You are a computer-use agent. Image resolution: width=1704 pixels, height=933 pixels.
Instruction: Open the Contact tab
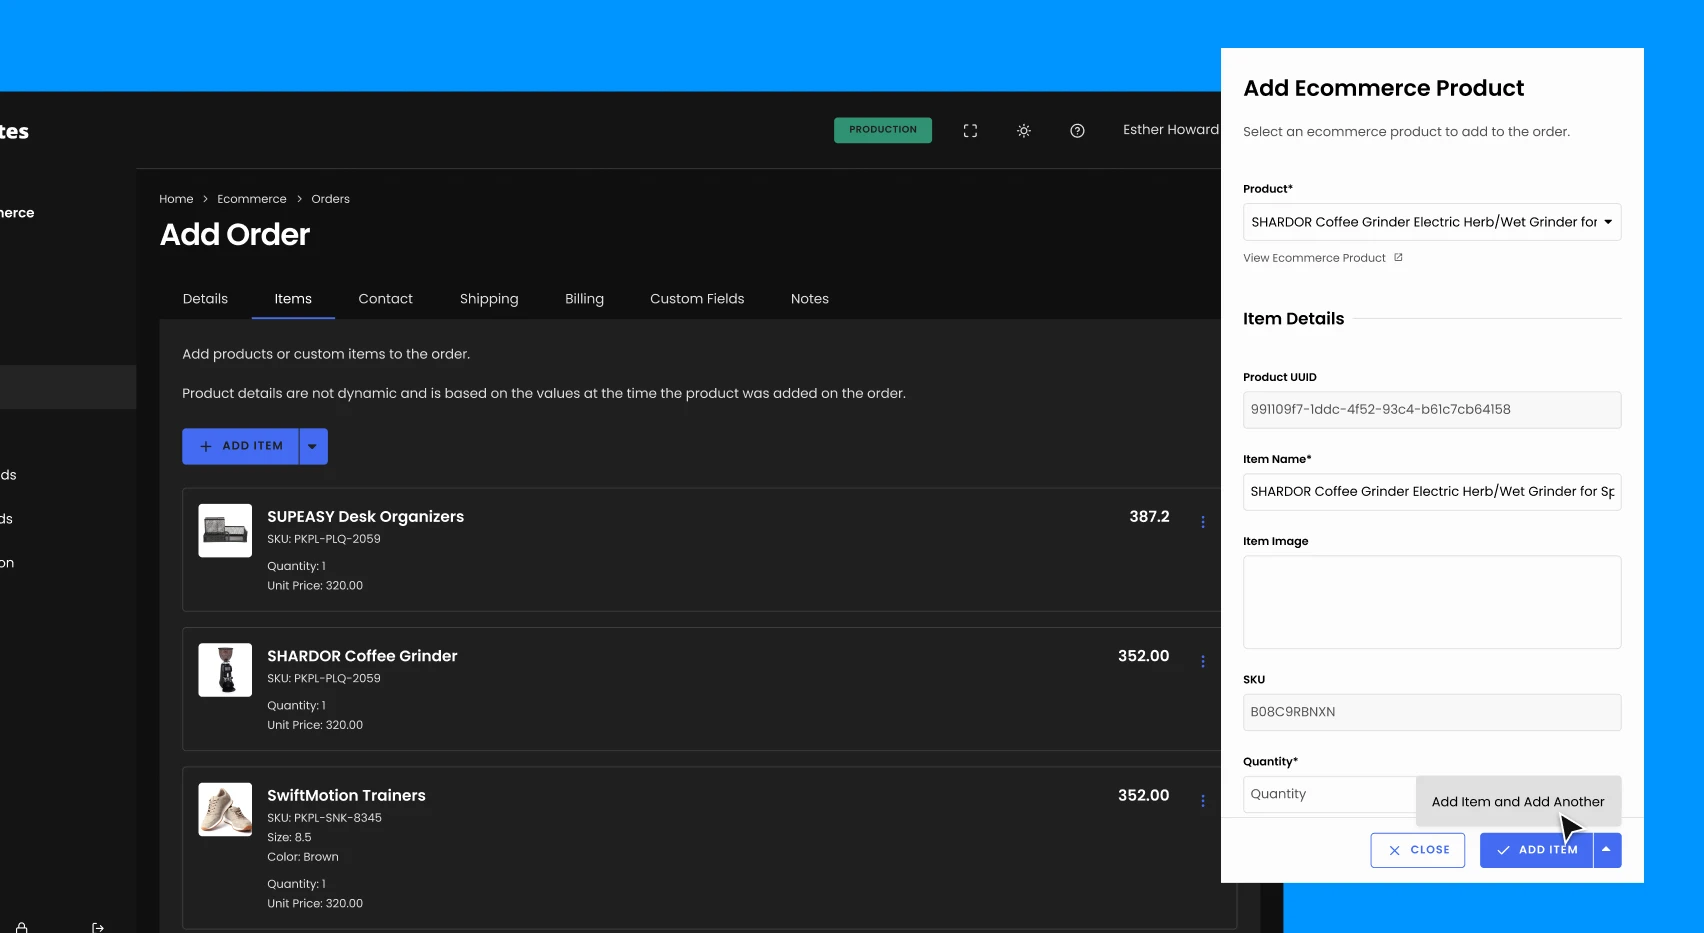385,299
